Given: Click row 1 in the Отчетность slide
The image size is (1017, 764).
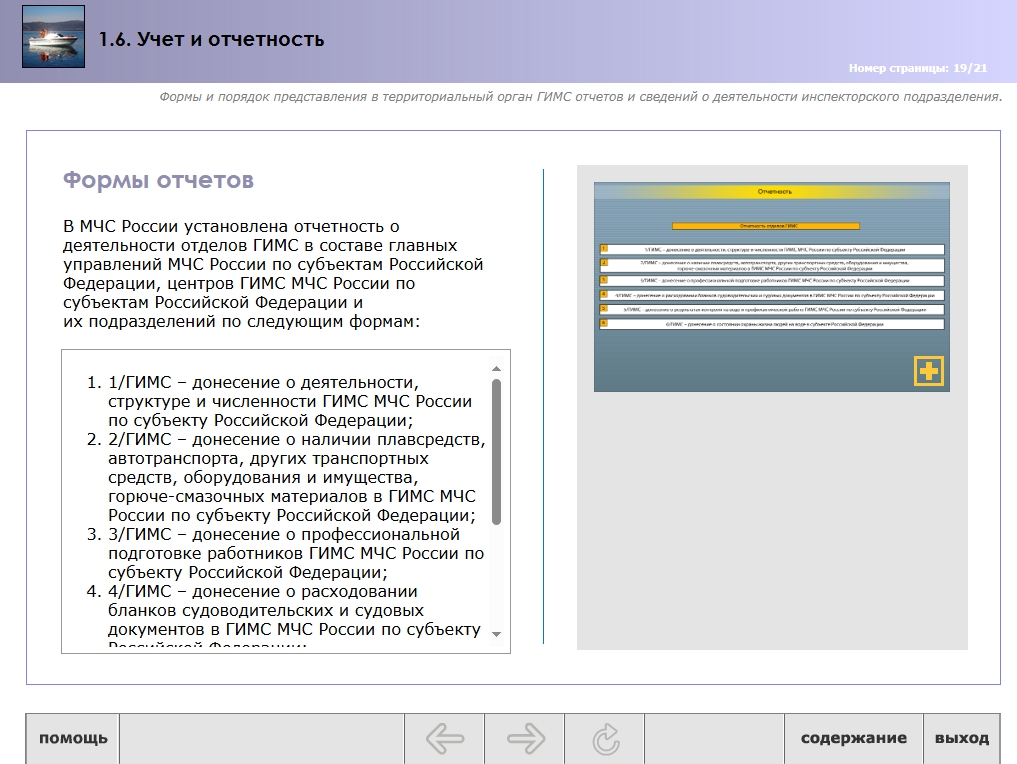Looking at the screenshot, I should [x=772, y=249].
